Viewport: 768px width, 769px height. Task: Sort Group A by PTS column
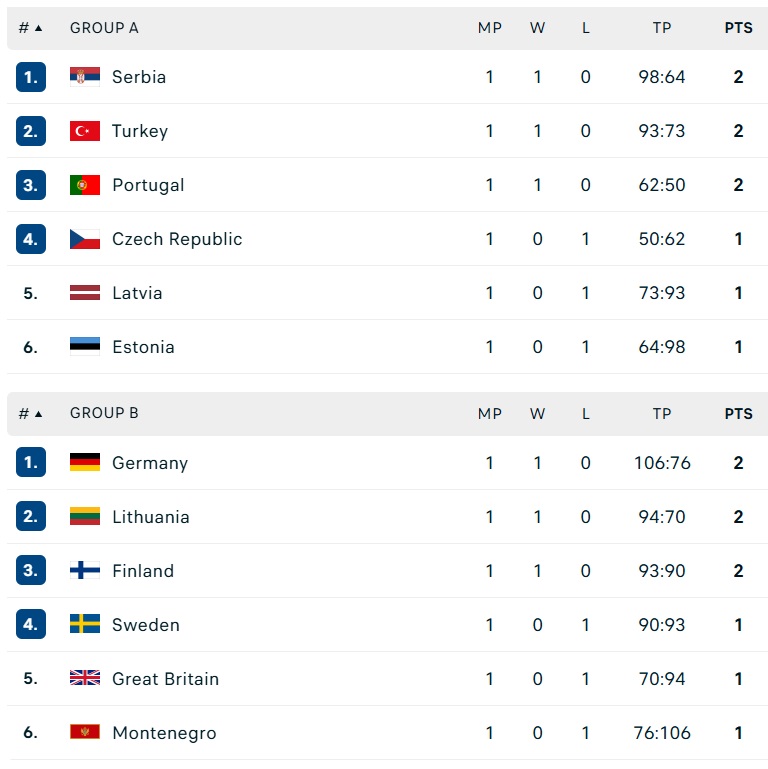point(739,27)
